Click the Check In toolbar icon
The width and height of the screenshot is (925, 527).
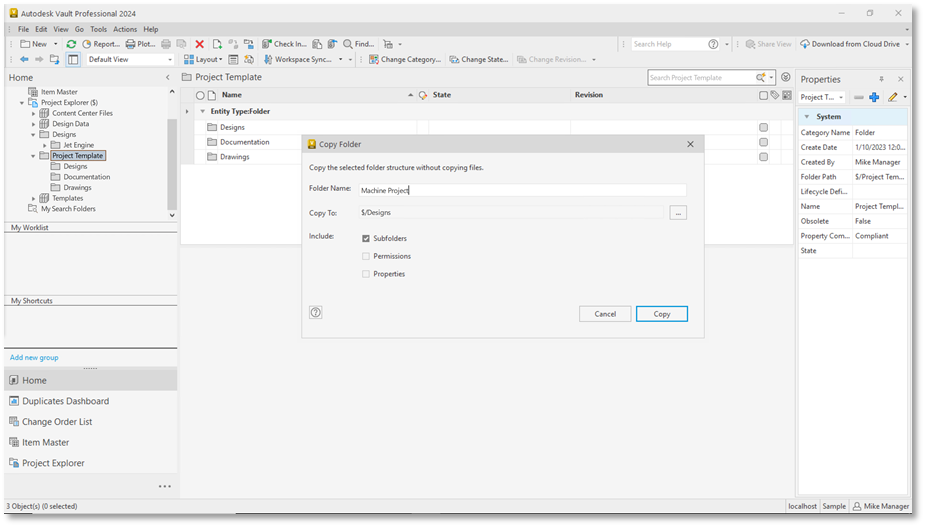[267, 44]
